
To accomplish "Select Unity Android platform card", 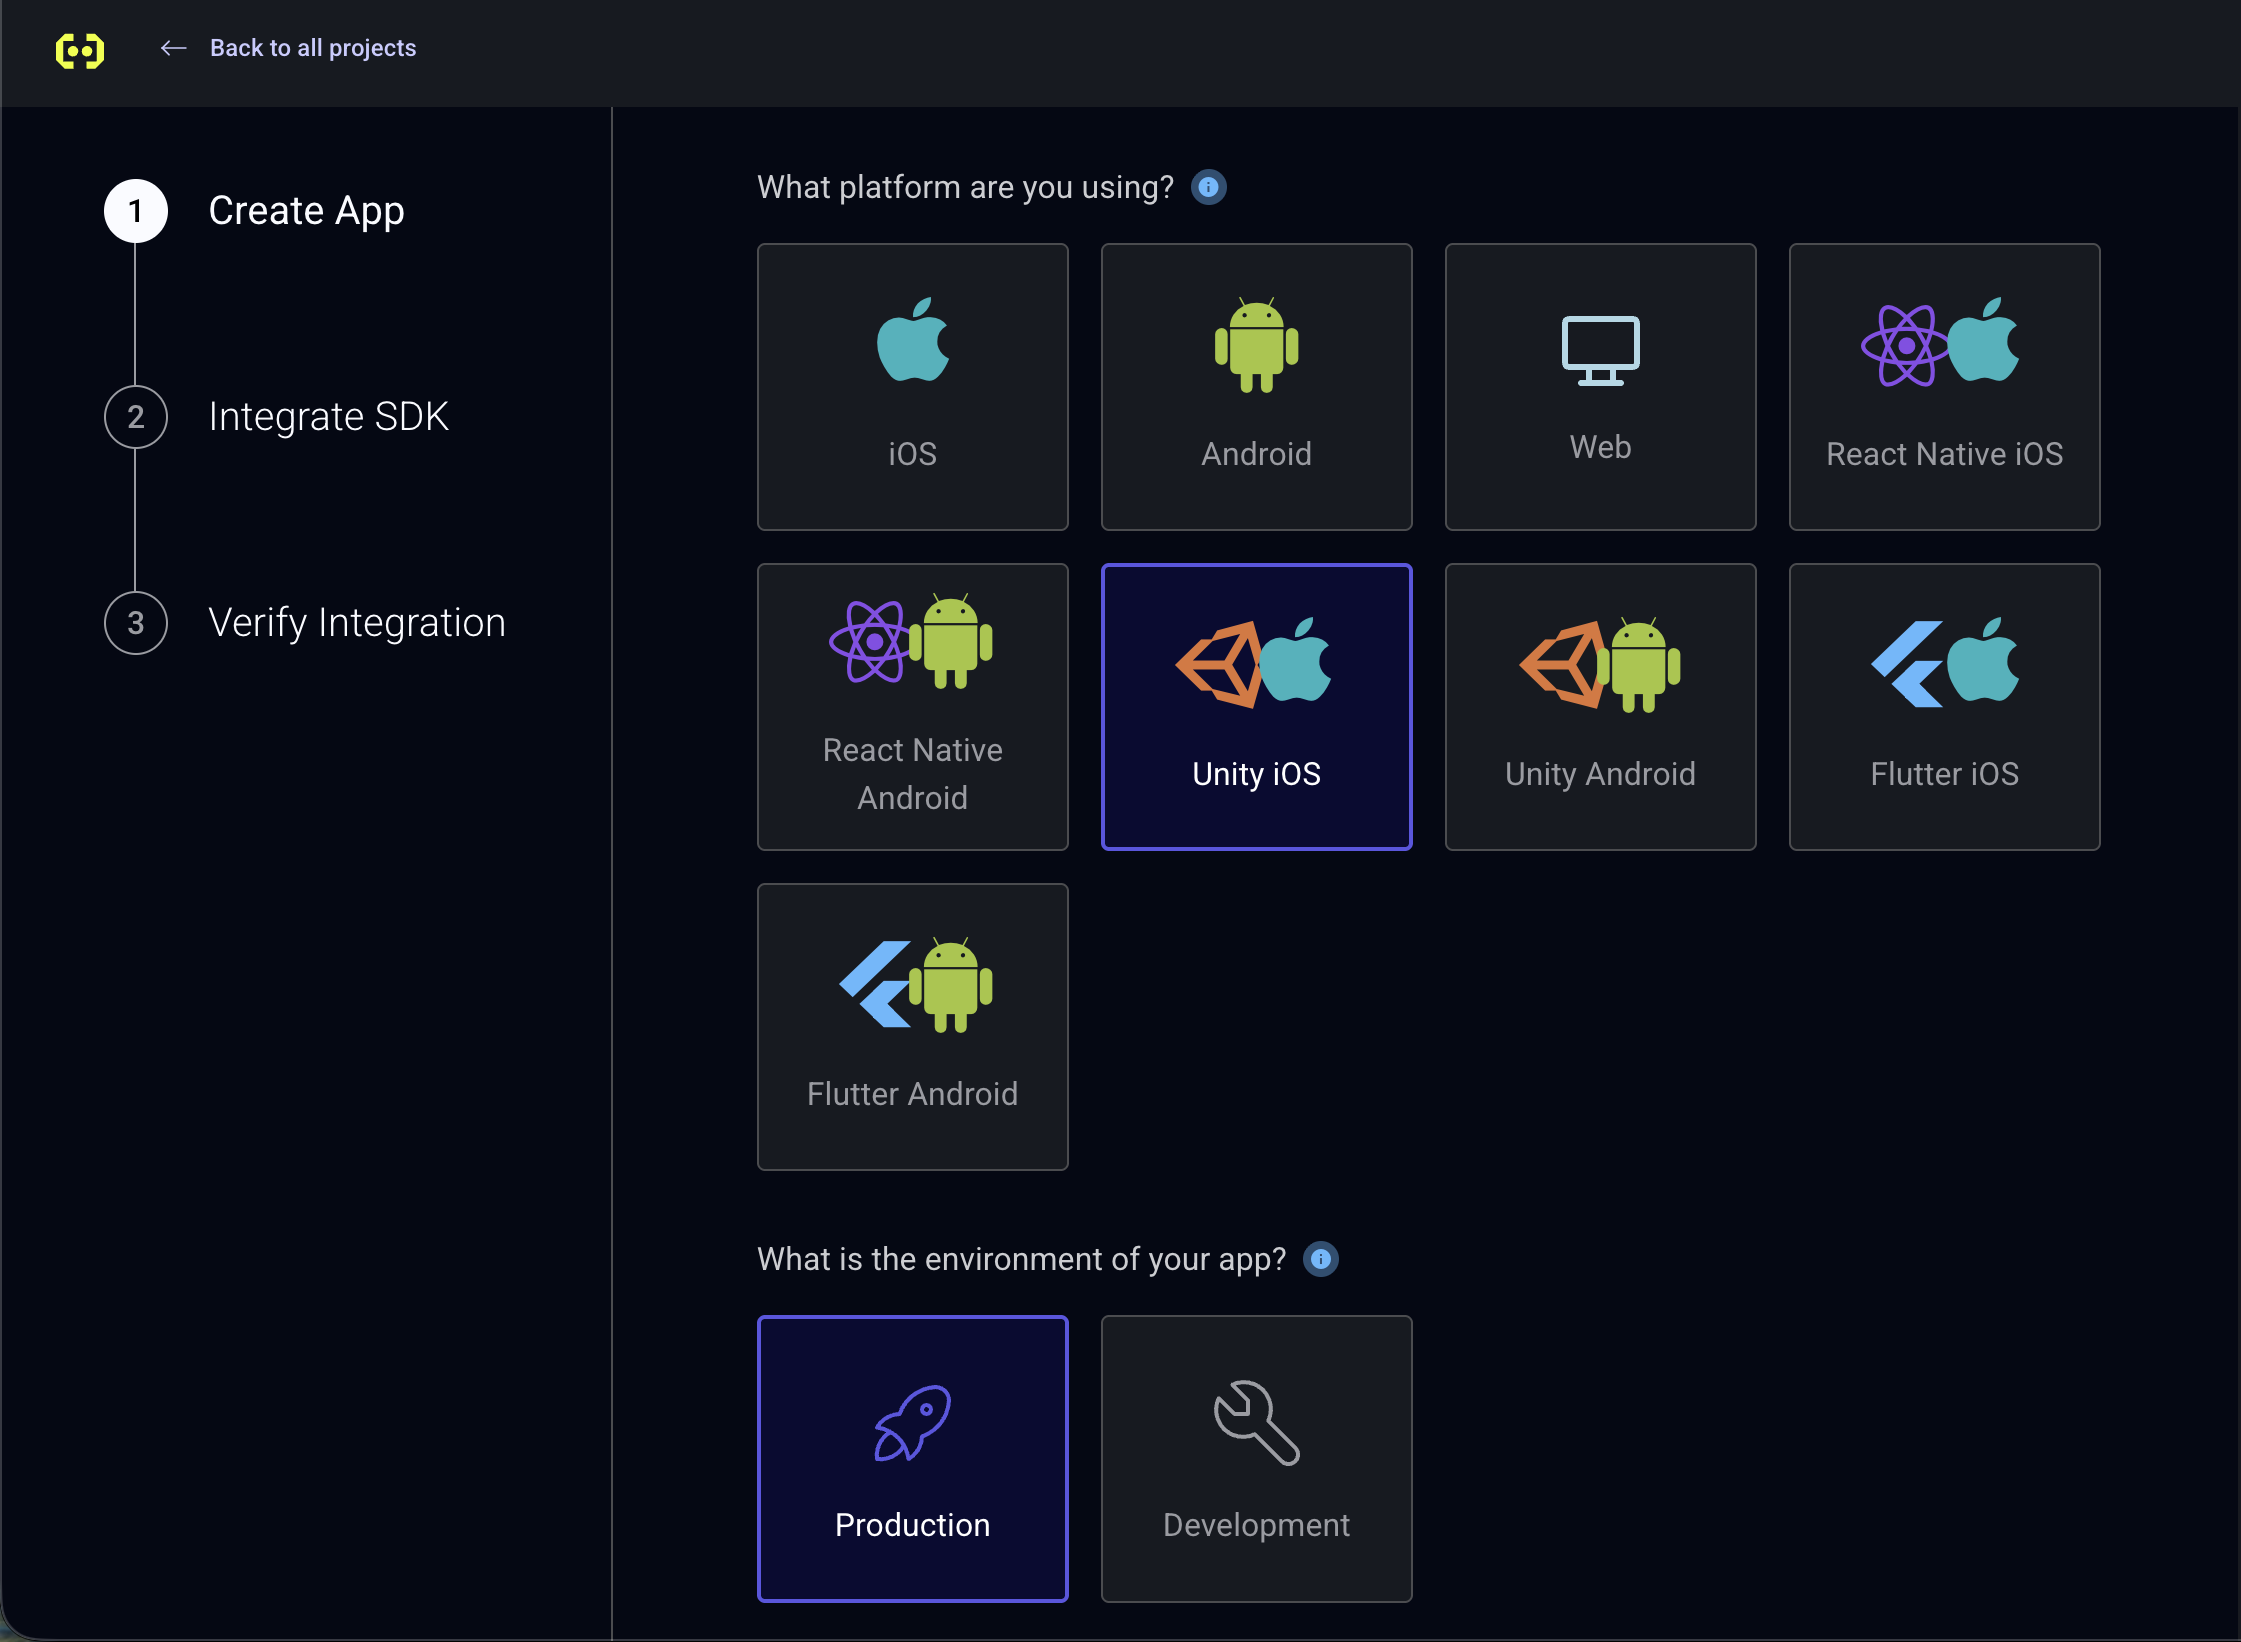I will point(1600,707).
